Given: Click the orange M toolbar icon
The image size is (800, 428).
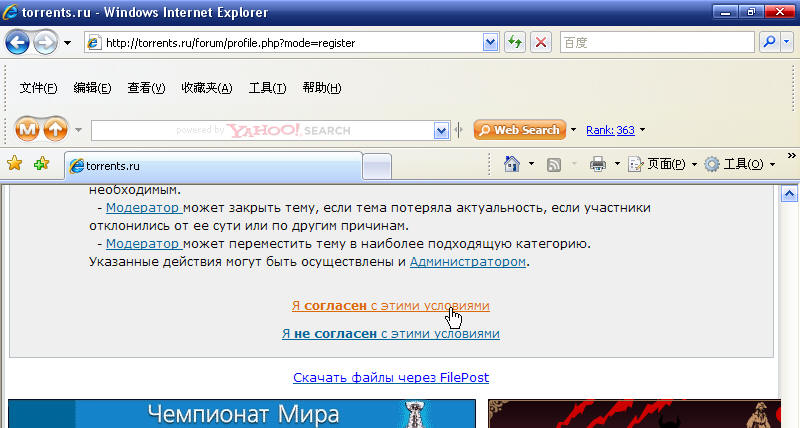Looking at the screenshot, I should point(28,130).
